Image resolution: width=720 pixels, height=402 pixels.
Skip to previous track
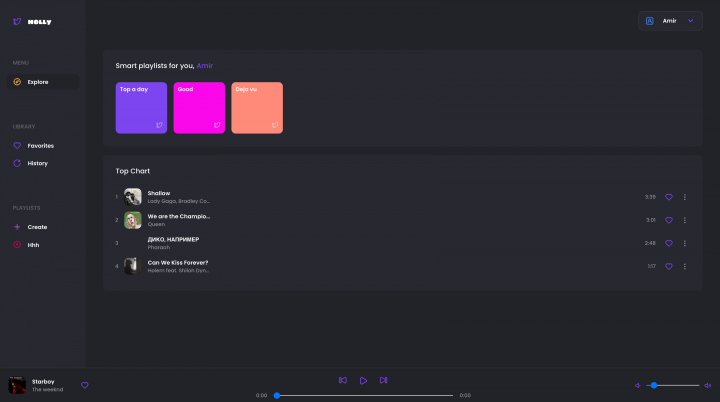click(343, 380)
